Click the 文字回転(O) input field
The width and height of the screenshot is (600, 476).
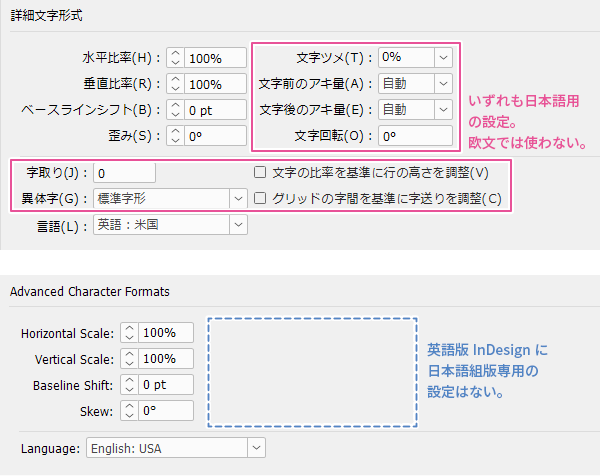coord(415,136)
